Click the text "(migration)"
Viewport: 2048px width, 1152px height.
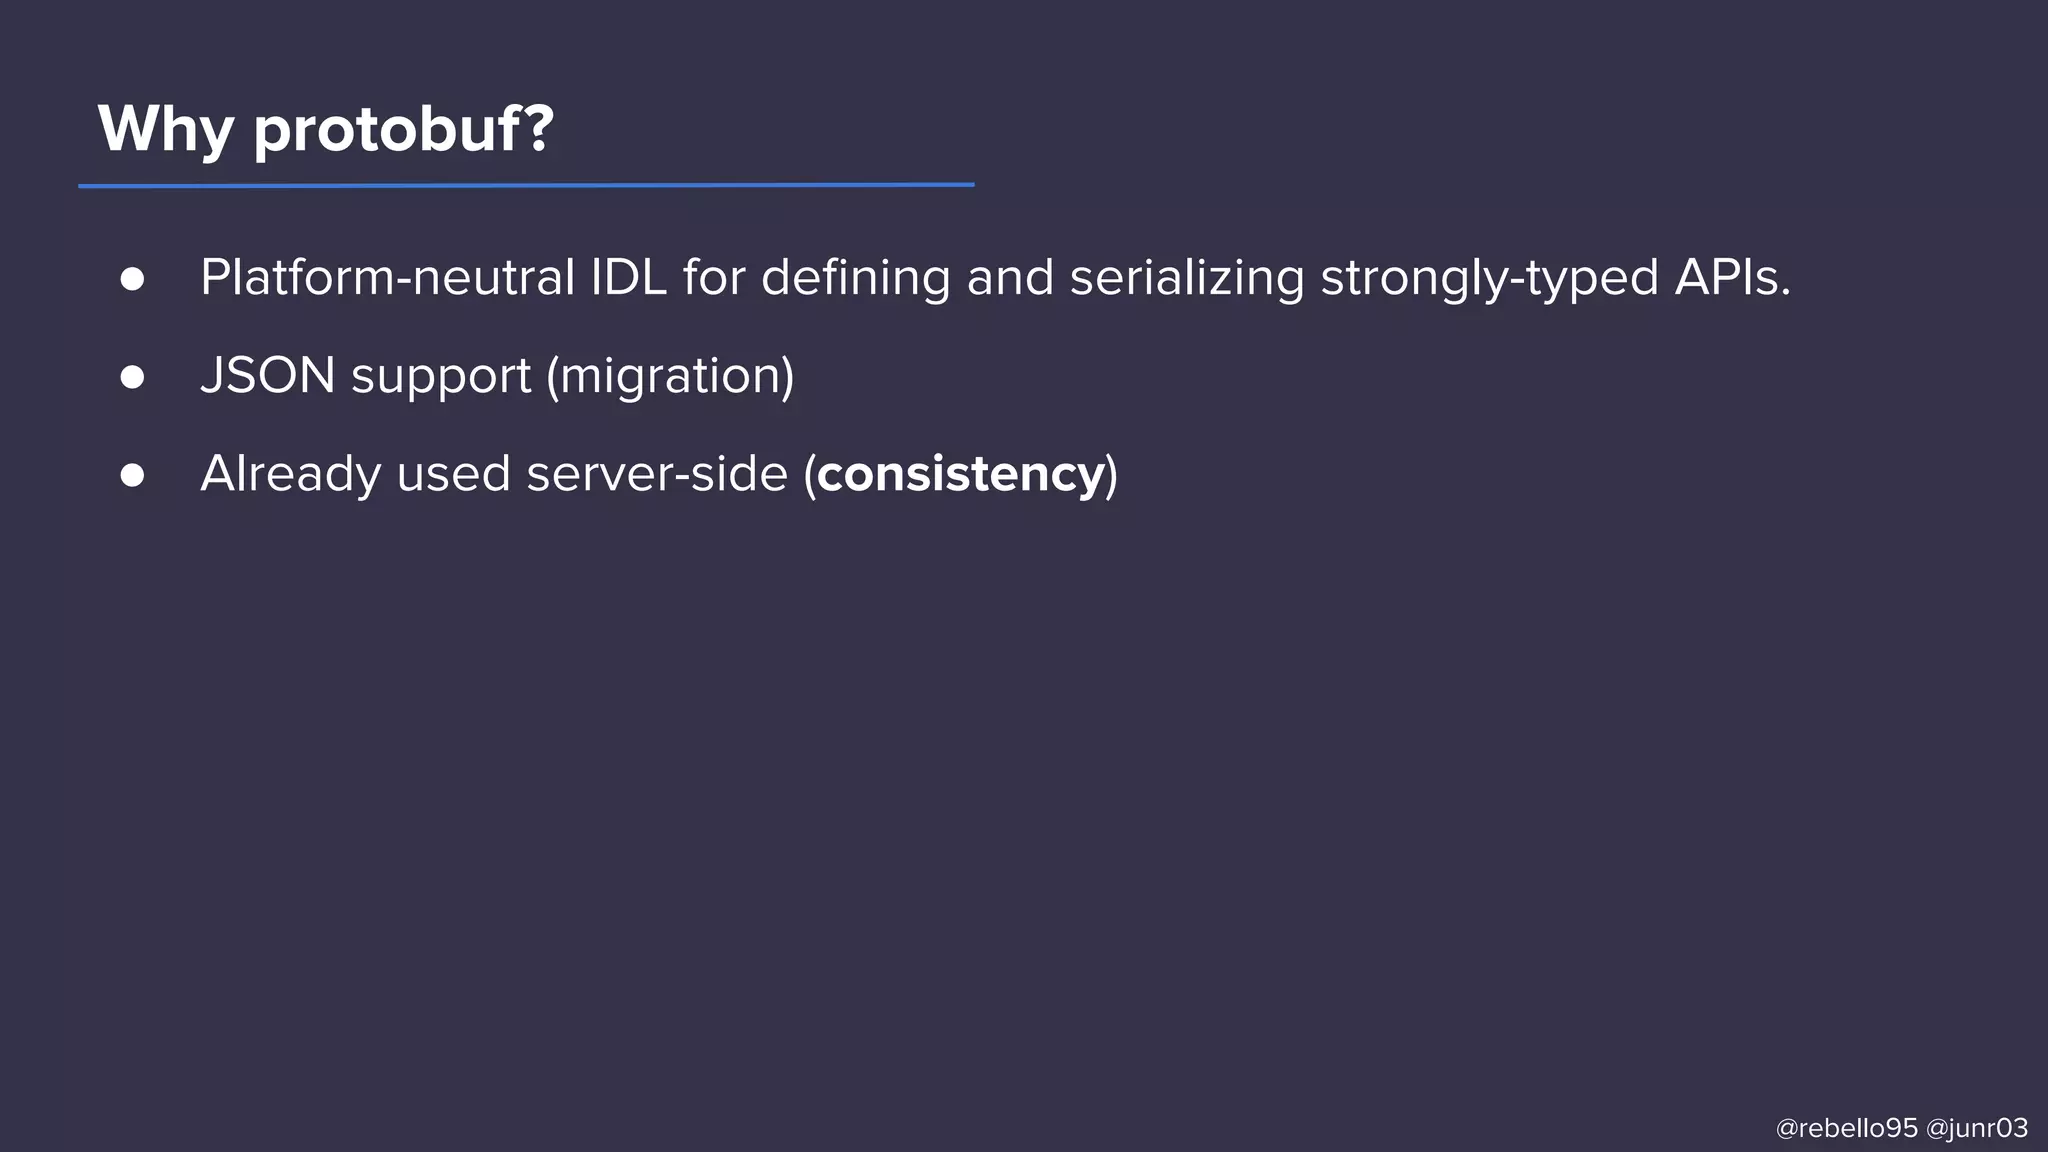pyautogui.click(x=670, y=377)
